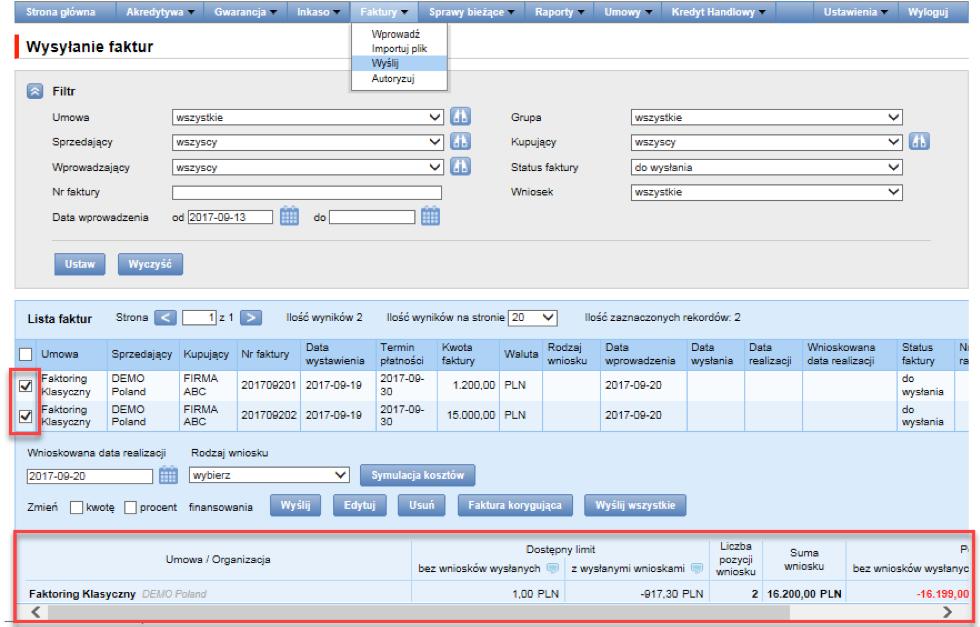The width and height of the screenshot is (980, 627).
Task: Click the Usuń button
Action: tap(421, 505)
